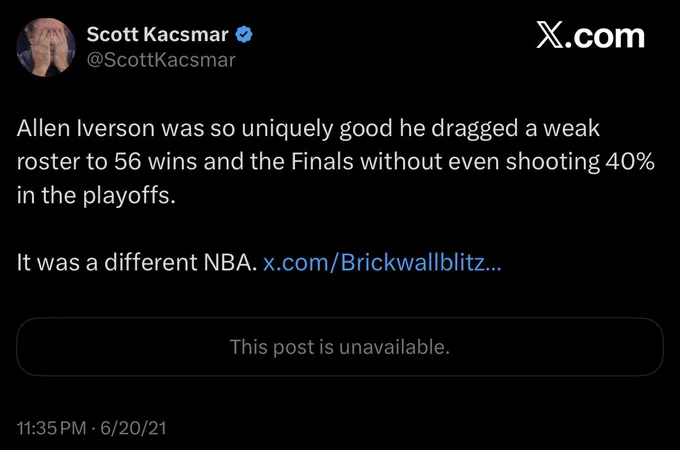Click the word 'Finals' in the tweet
Viewport: 680px width, 450px height.
pyautogui.click(x=323, y=162)
